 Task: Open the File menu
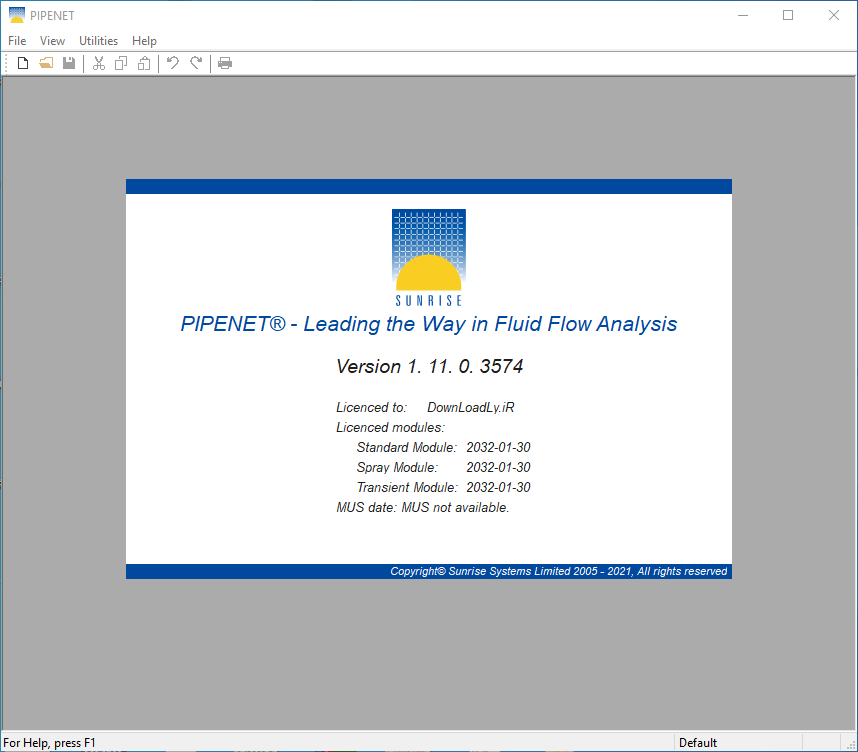pyautogui.click(x=16, y=41)
